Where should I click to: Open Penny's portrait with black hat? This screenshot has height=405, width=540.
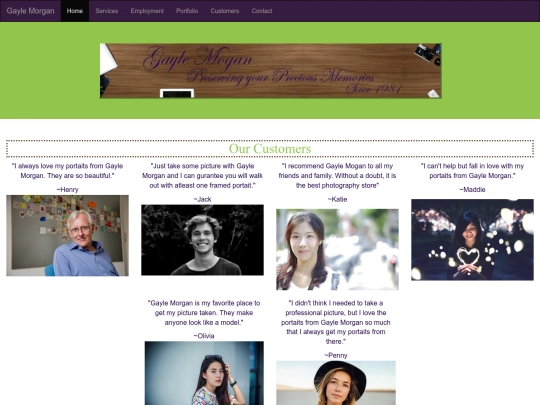point(336,383)
